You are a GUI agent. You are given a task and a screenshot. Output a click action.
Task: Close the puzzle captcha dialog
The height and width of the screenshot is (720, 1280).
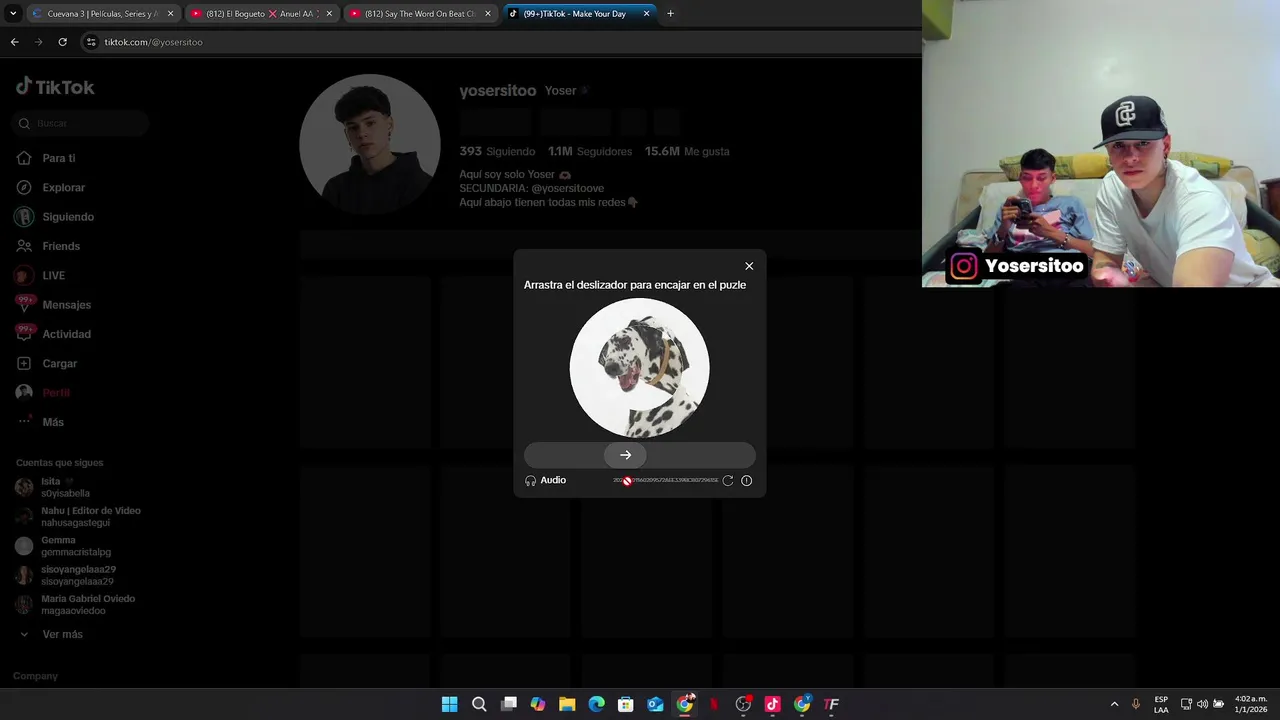(x=749, y=266)
